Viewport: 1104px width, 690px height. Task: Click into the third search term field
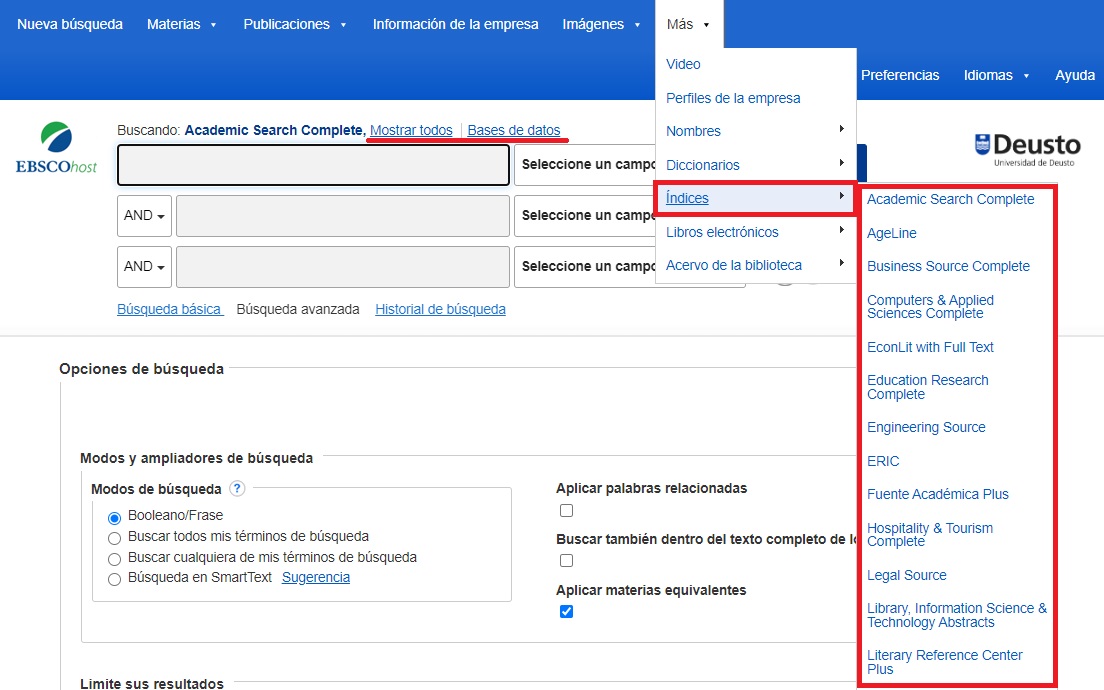tap(342, 267)
